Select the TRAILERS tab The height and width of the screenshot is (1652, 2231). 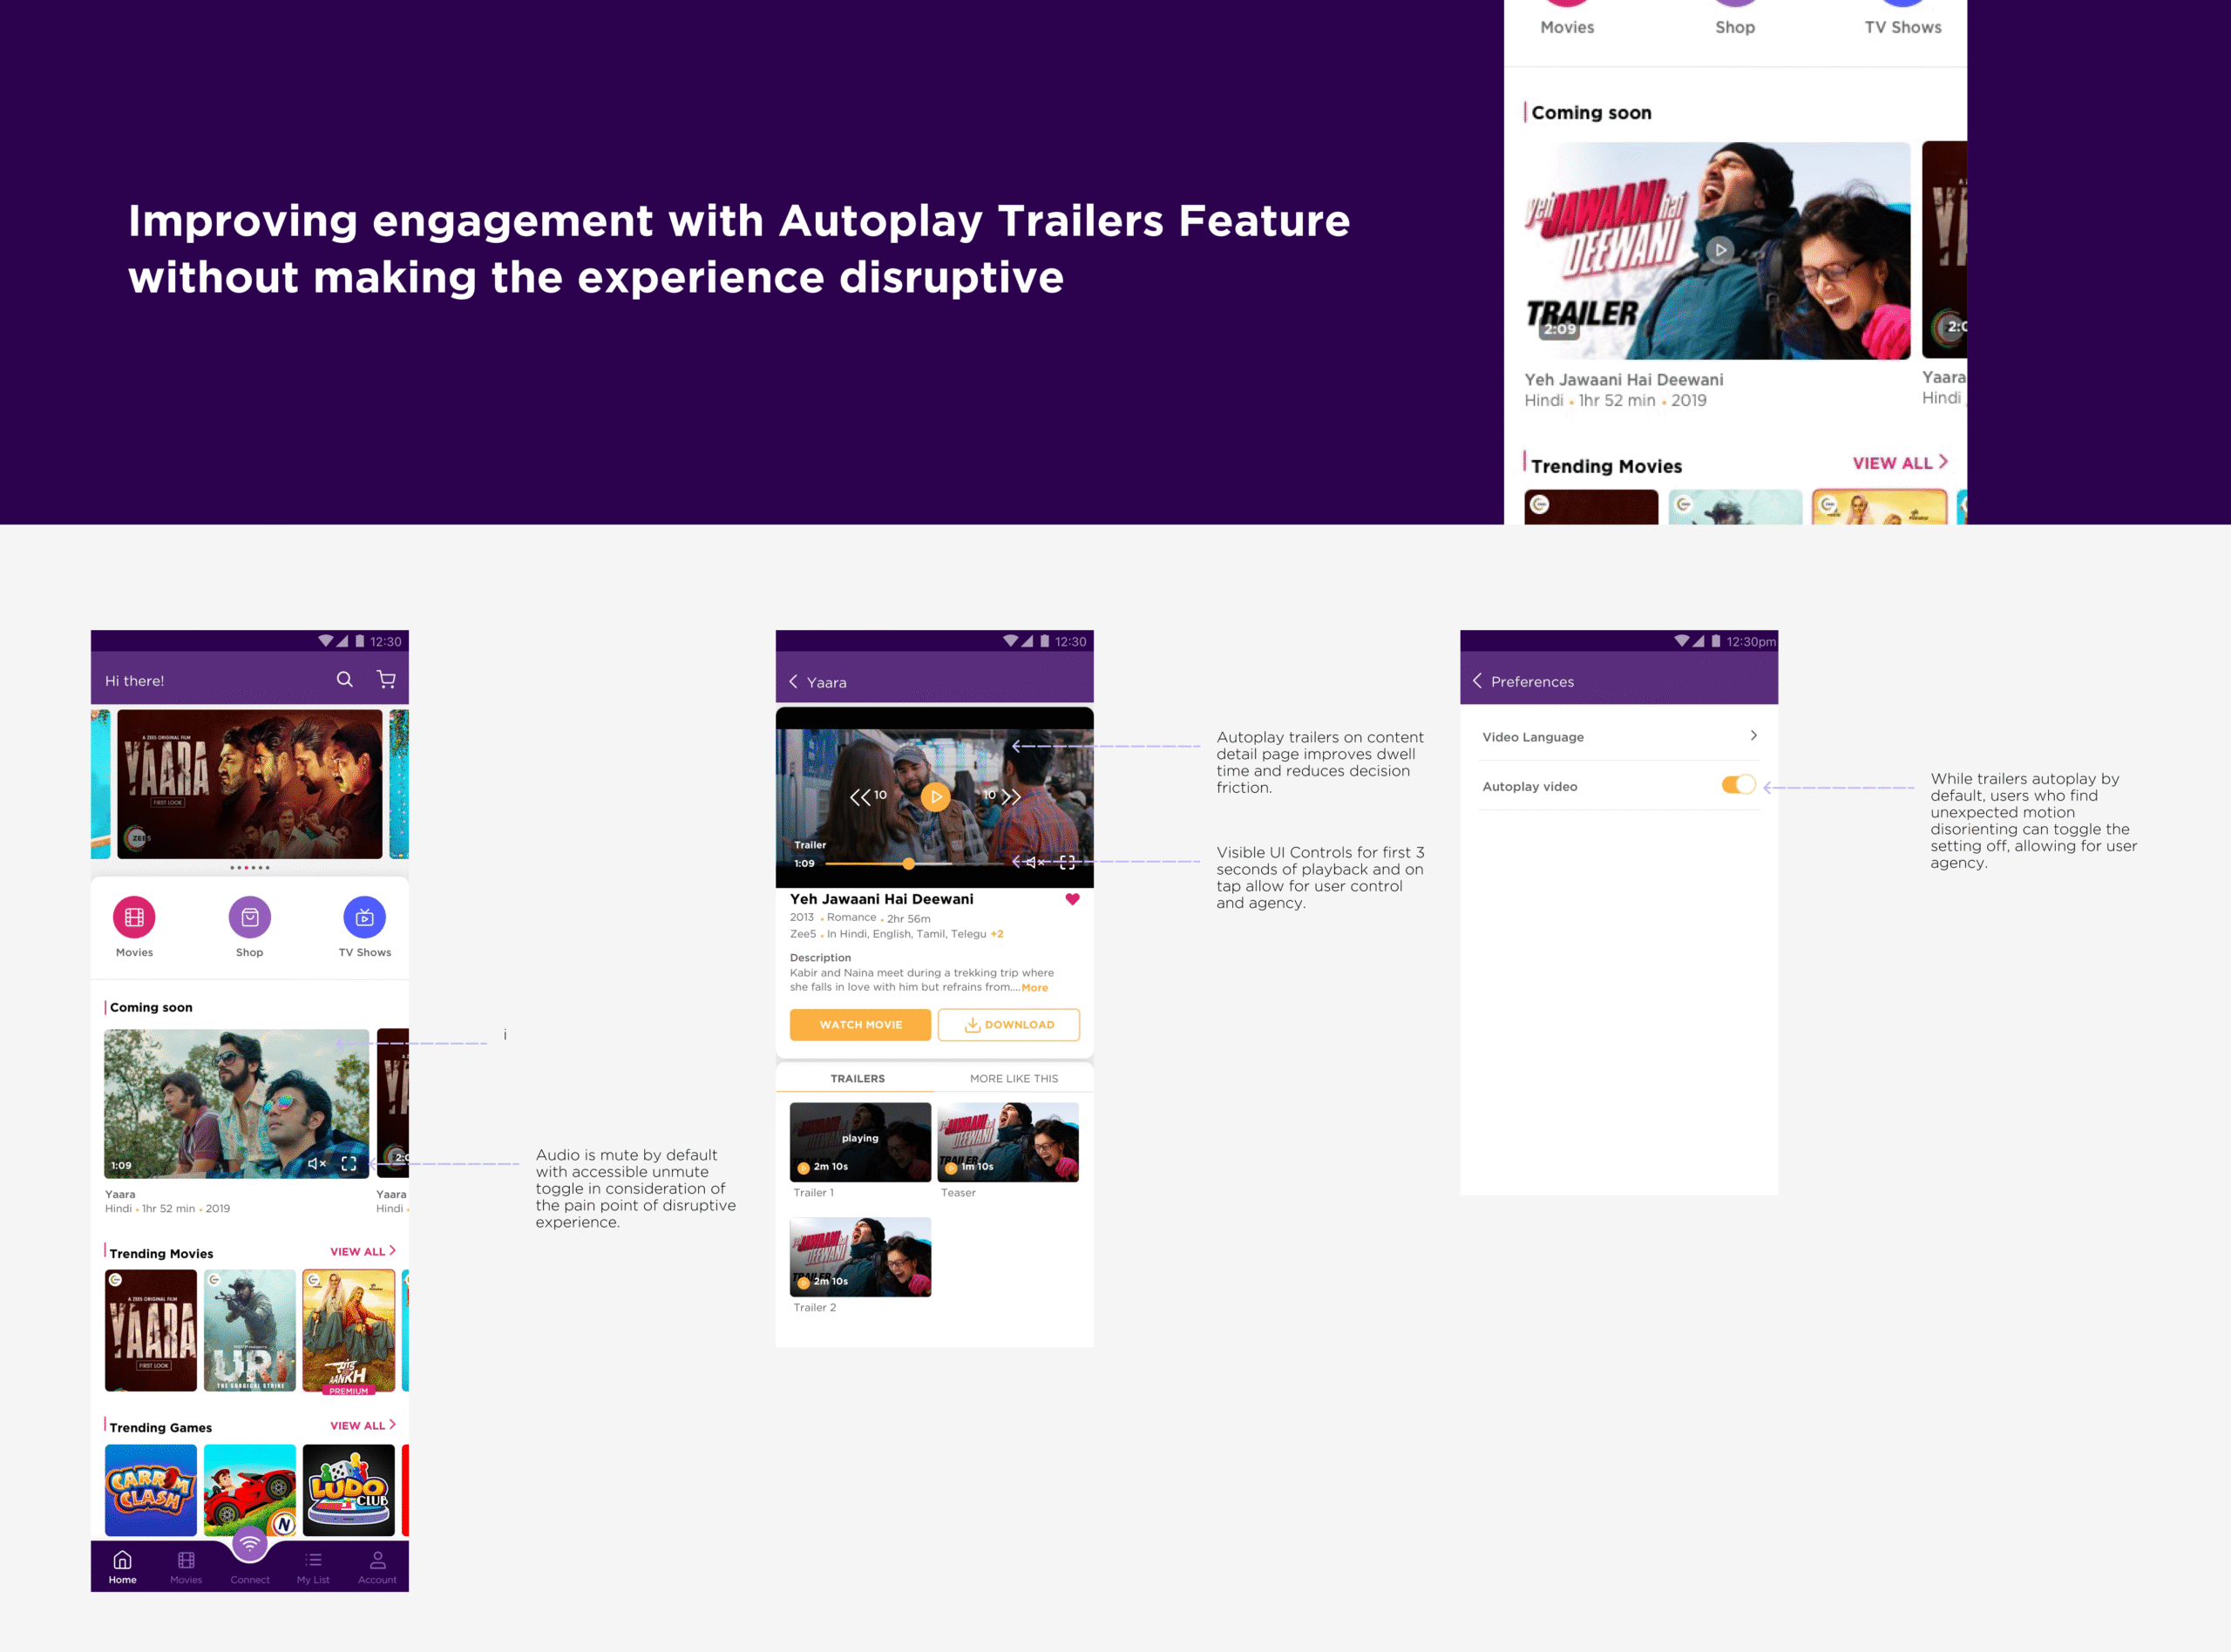tap(857, 1079)
